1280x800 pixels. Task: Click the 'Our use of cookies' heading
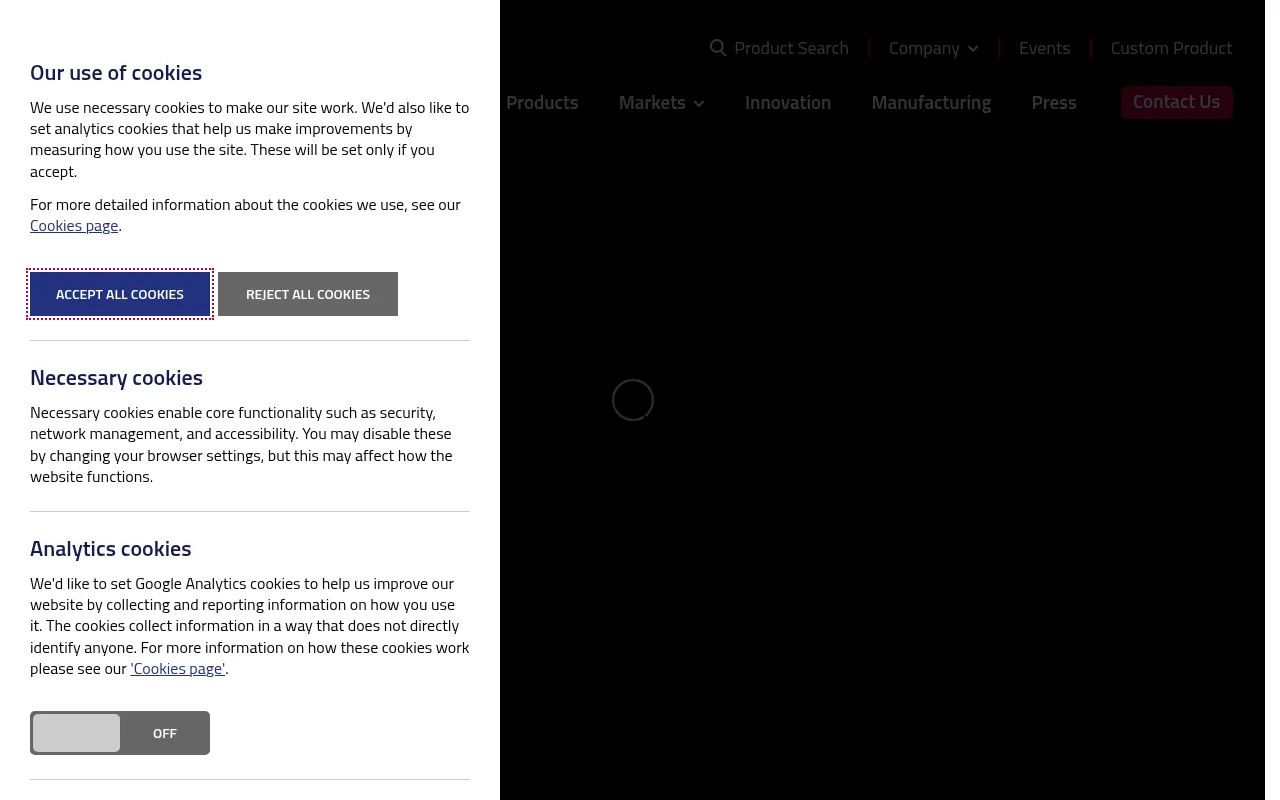coord(116,72)
